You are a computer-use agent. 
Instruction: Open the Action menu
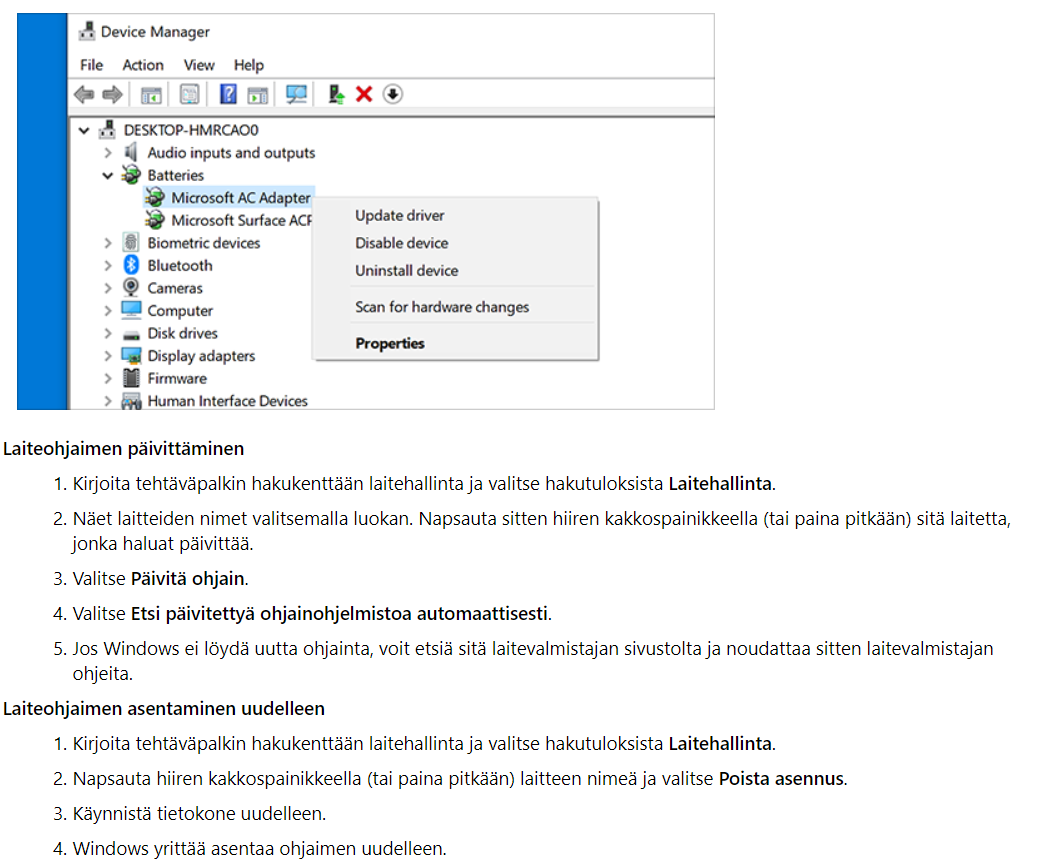pyautogui.click(x=142, y=65)
